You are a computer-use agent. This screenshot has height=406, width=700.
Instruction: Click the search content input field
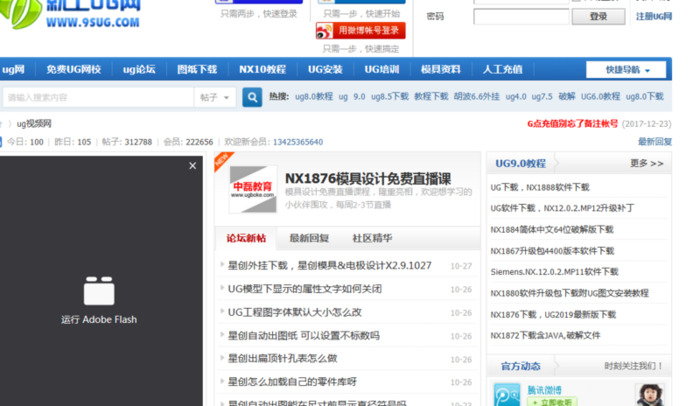pos(98,97)
